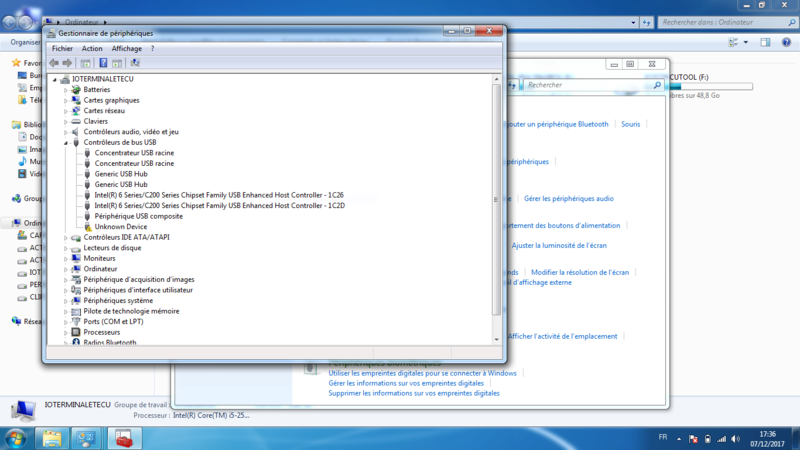Viewport: 800px width, 450px height.
Task: Expand Contrôleurs IDE ATA/ATAPI node
Action: [66, 238]
